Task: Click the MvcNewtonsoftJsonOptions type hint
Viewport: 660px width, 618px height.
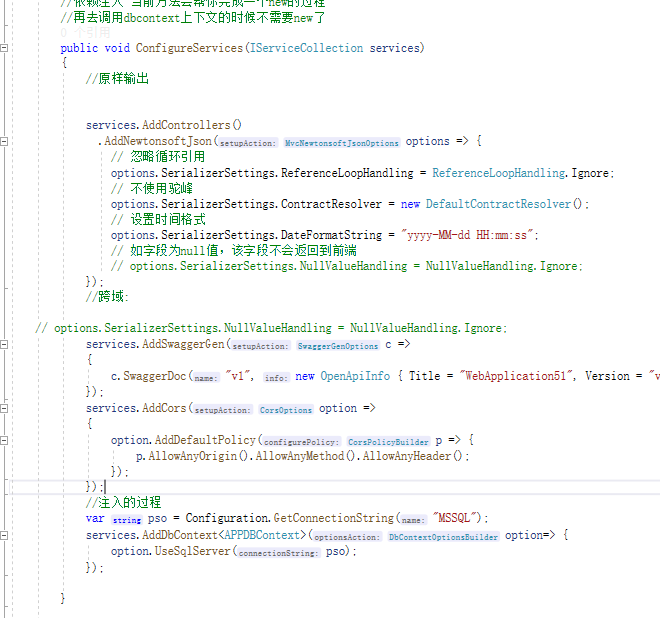Action: (341, 143)
